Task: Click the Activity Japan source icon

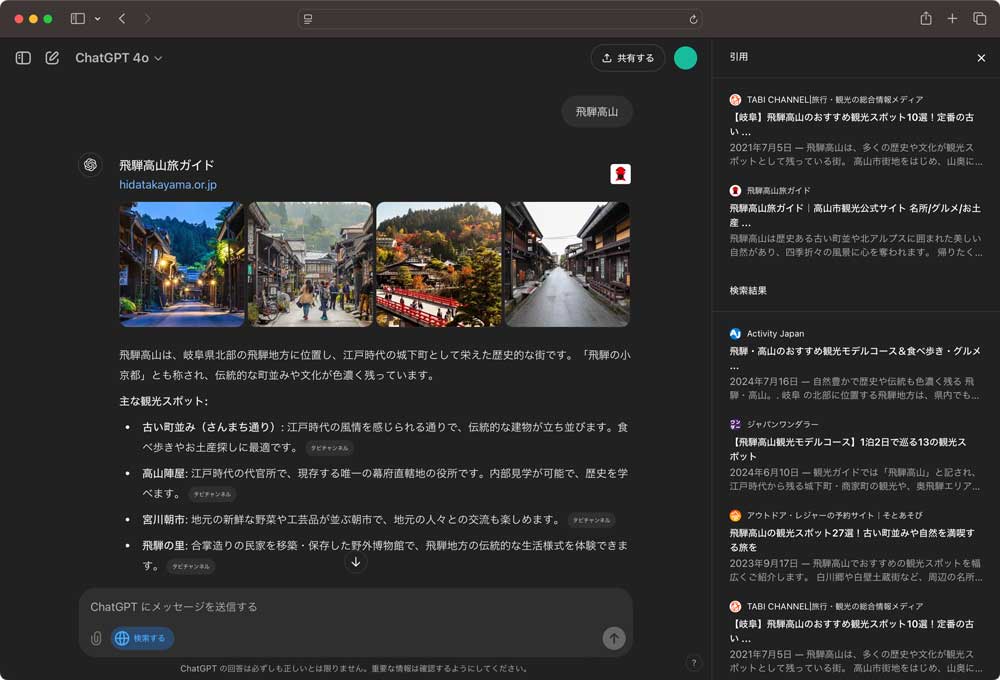Action: 735,334
